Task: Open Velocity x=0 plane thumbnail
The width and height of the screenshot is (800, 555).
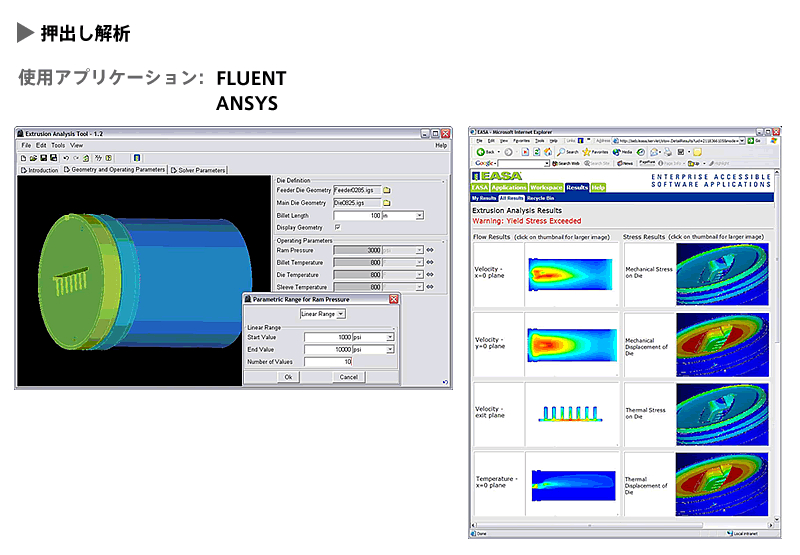Action: click(571, 274)
